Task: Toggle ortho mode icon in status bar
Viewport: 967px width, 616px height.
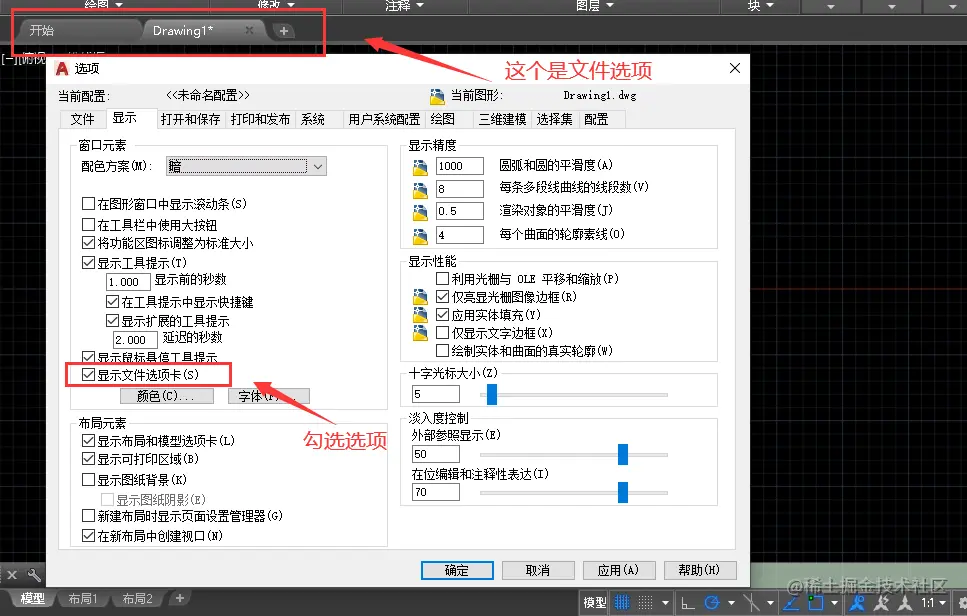Action: point(688,603)
